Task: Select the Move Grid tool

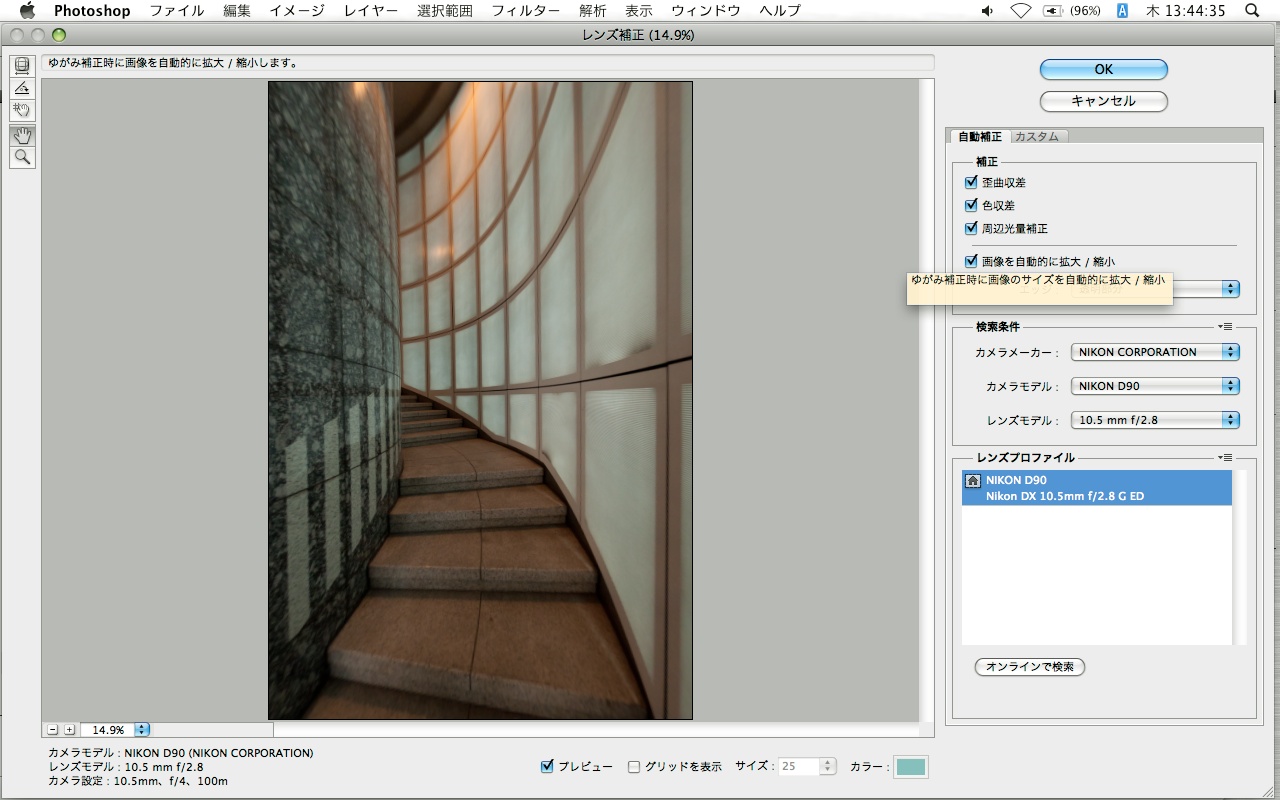Action: (22, 110)
